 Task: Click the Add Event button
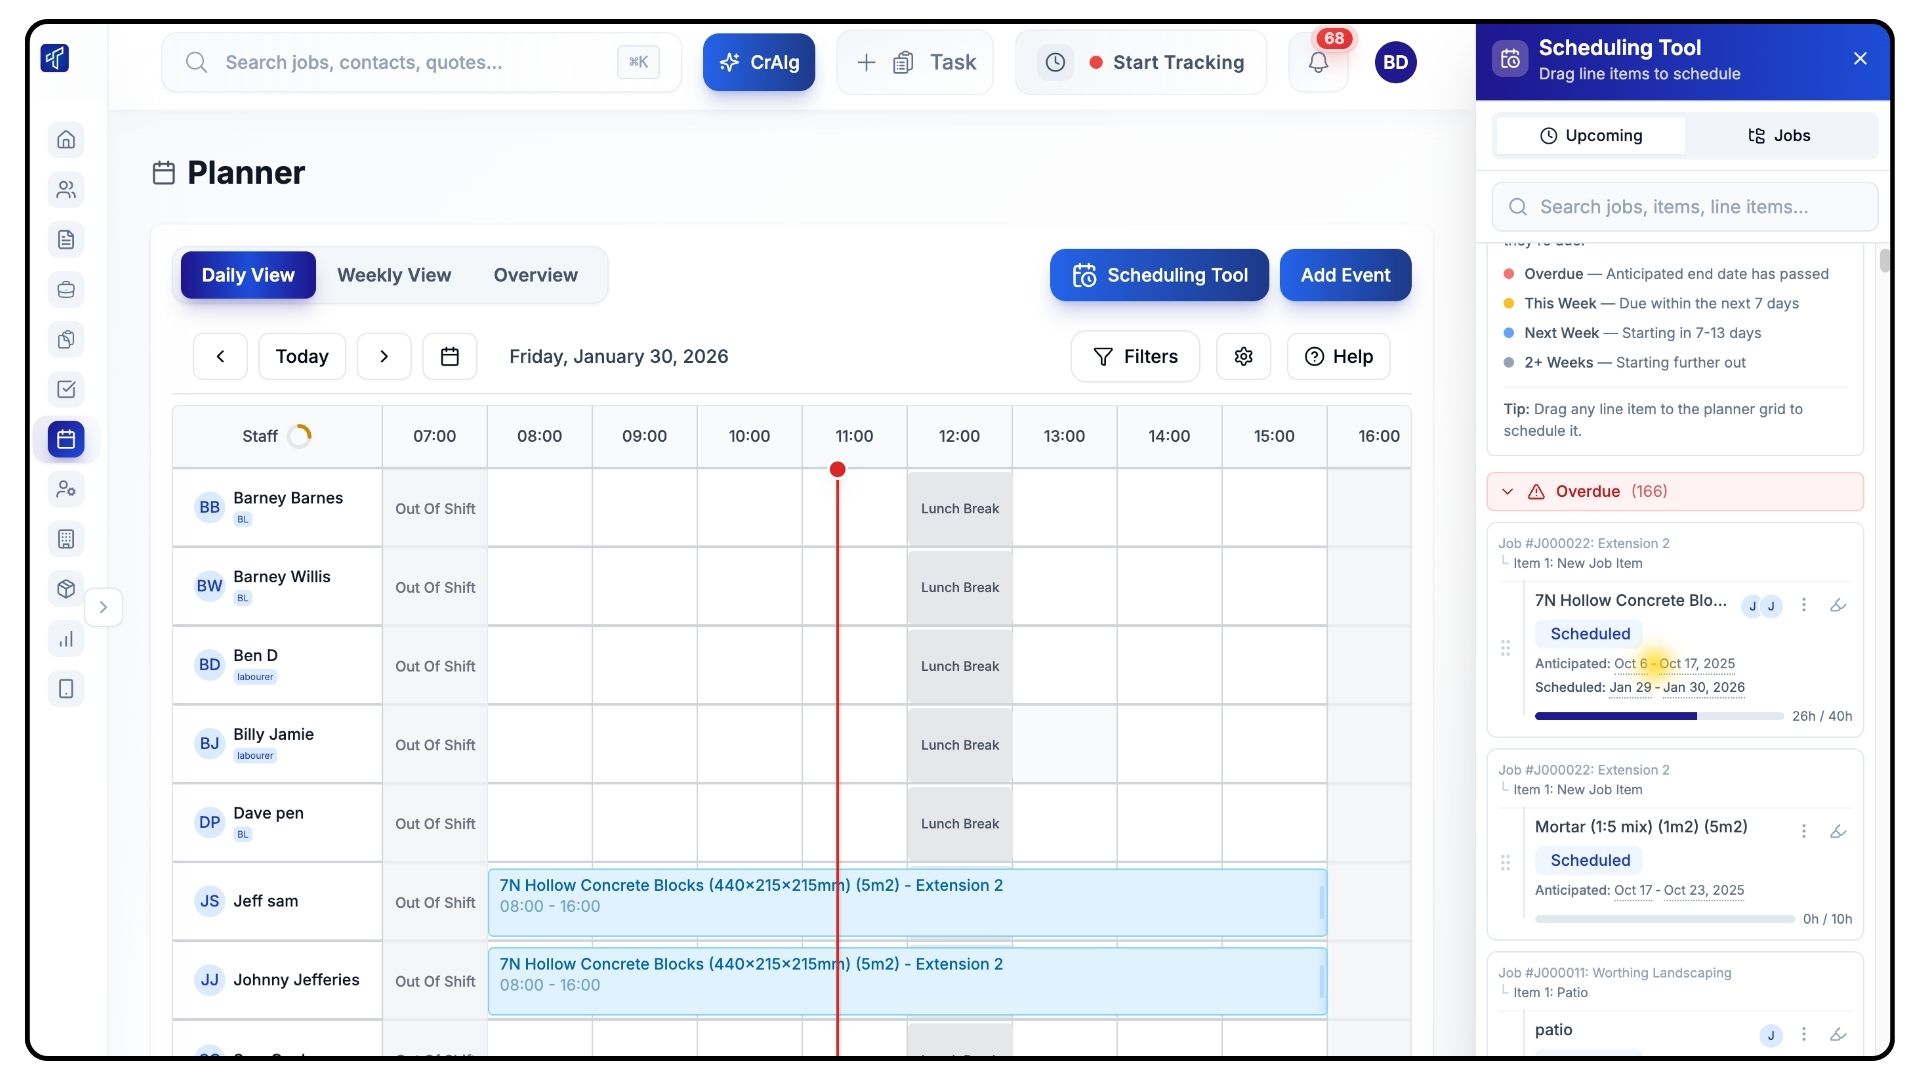click(1345, 275)
